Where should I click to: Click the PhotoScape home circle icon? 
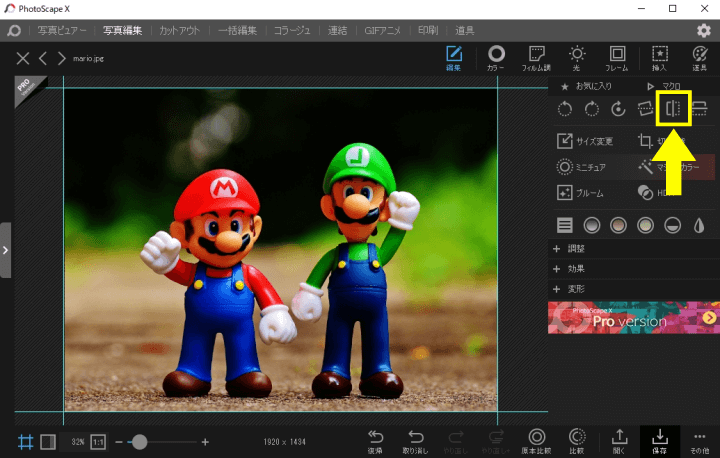[x=14, y=31]
